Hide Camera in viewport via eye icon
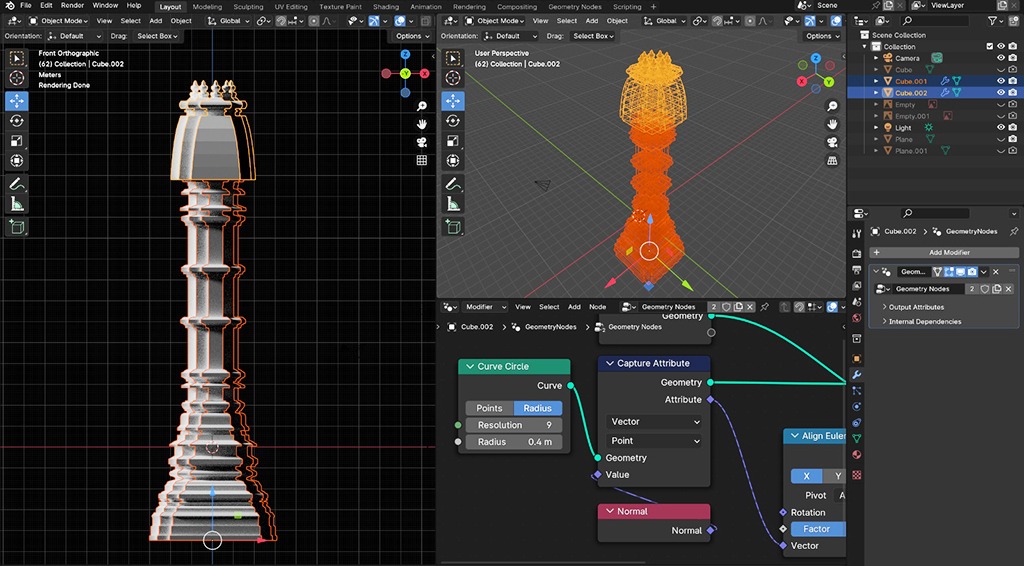 (1000, 58)
